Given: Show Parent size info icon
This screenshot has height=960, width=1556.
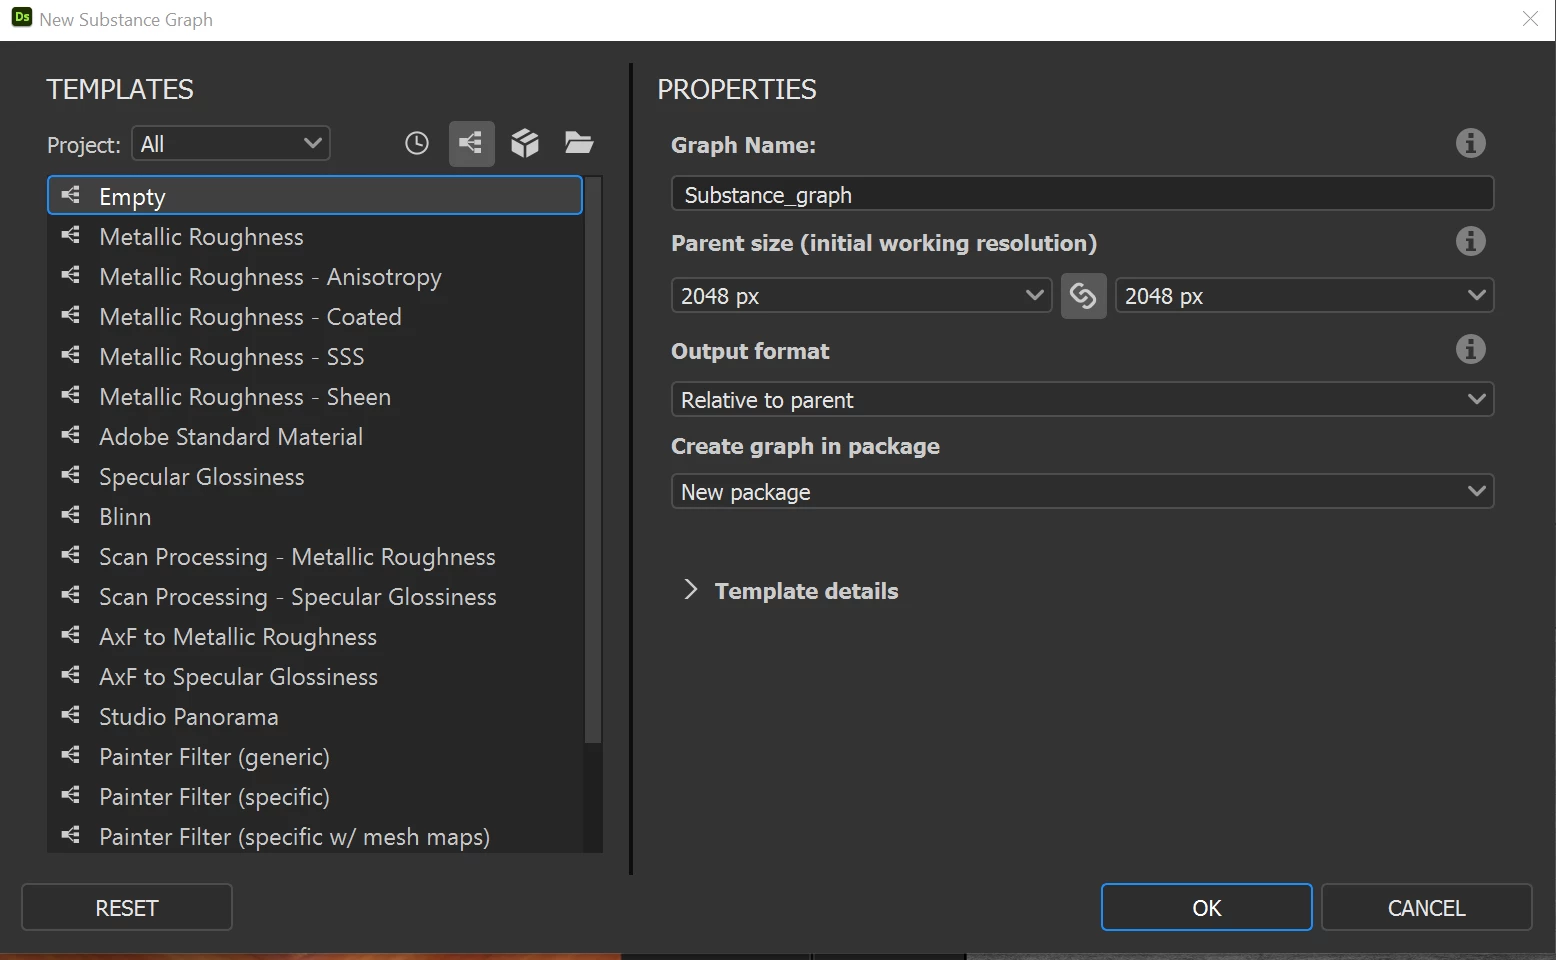Looking at the screenshot, I should click(x=1470, y=241).
